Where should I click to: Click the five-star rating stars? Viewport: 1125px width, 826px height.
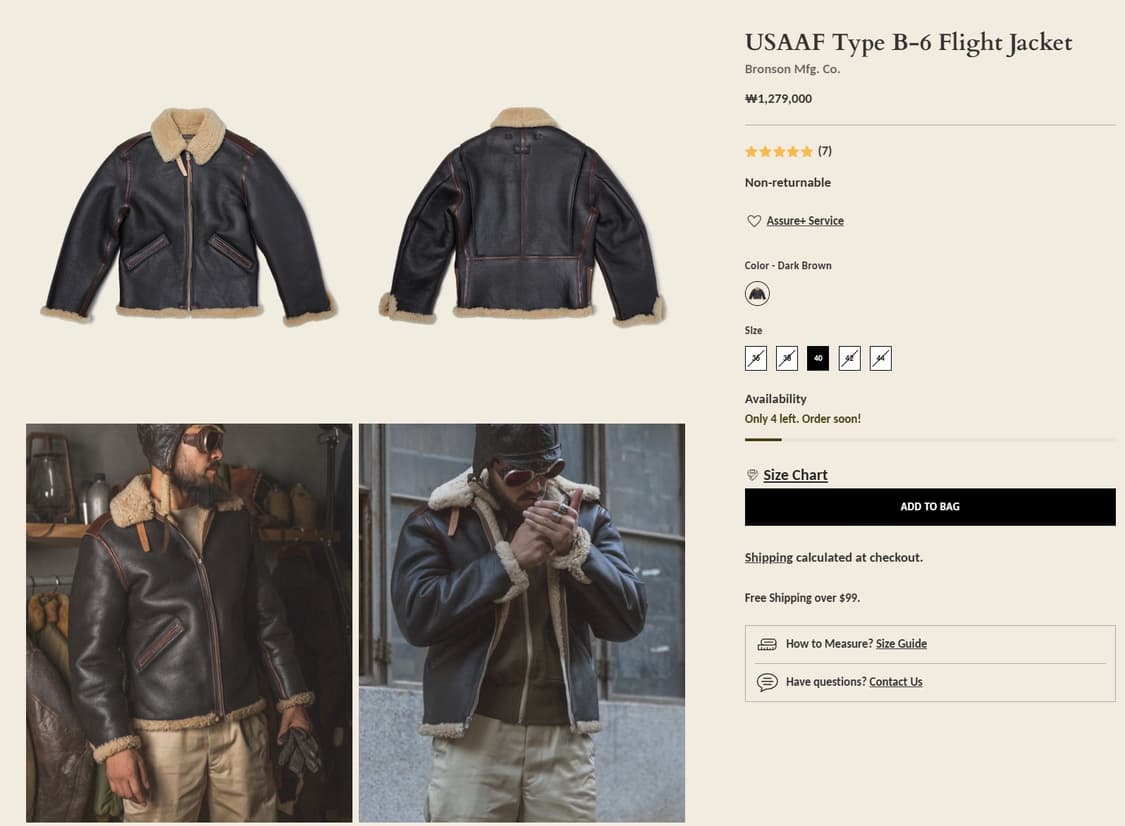[x=779, y=151]
